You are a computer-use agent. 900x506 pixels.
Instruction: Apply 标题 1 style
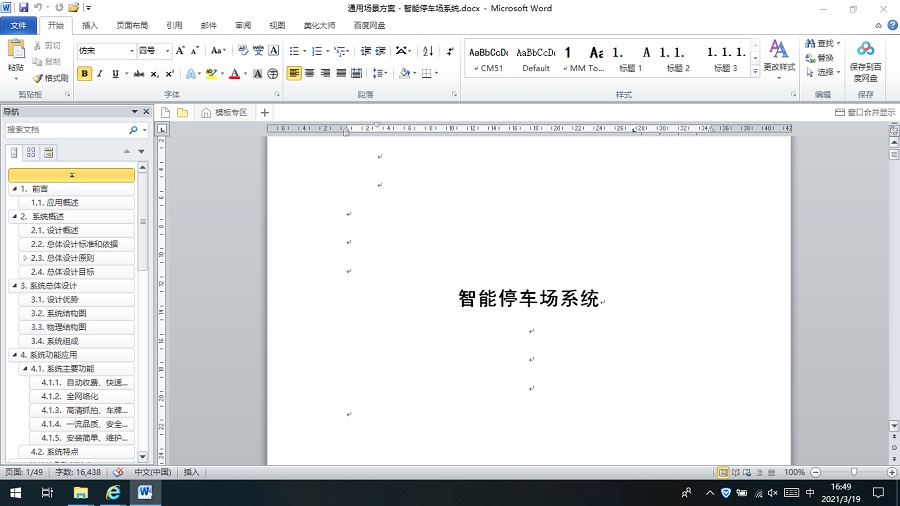coord(630,59)
